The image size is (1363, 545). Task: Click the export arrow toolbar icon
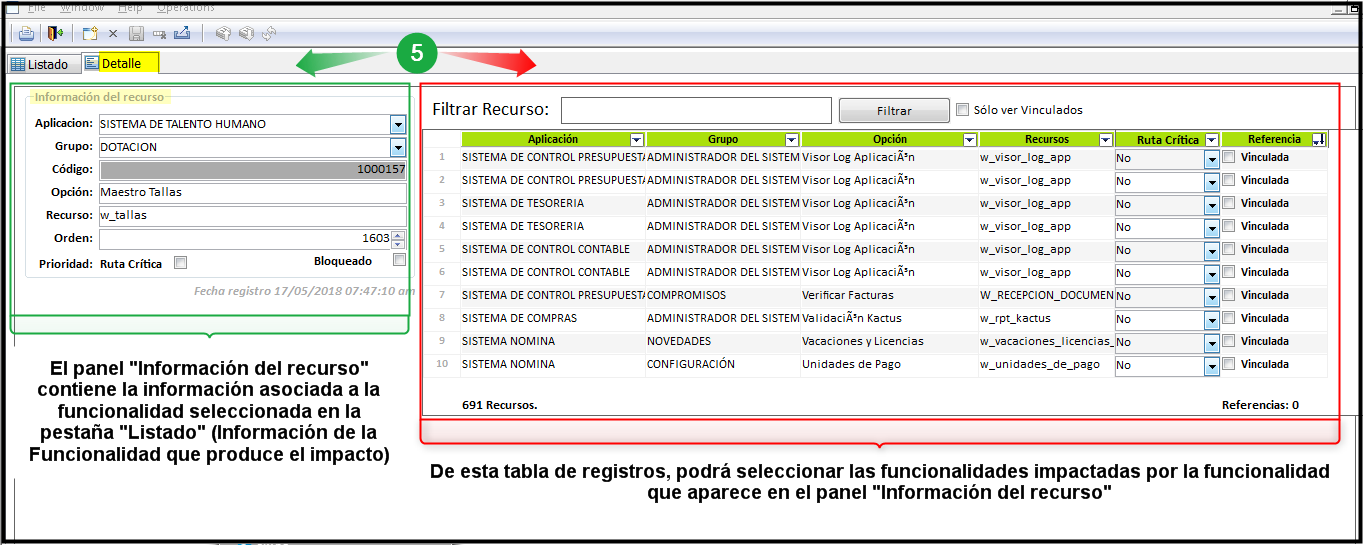[x=182, y=33]
